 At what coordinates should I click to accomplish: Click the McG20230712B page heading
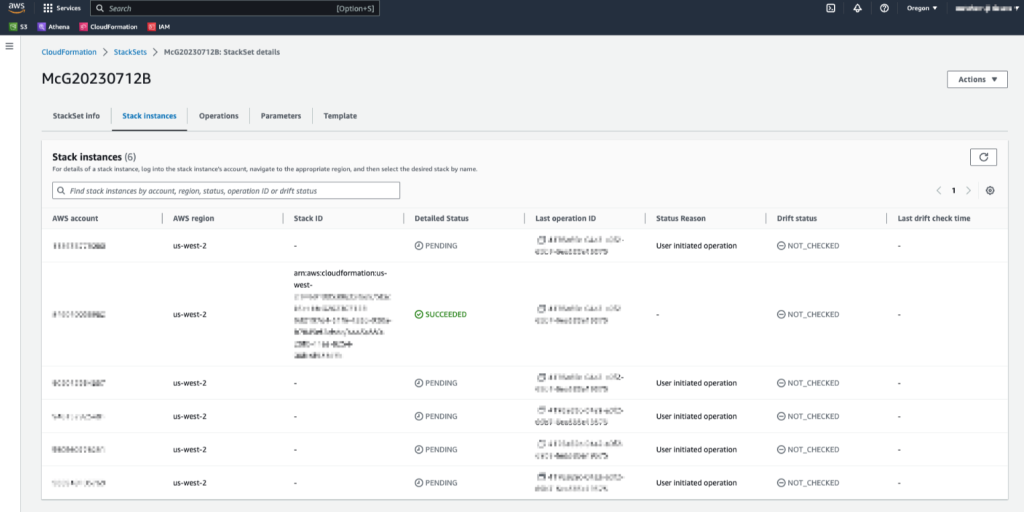click(97, 79)
